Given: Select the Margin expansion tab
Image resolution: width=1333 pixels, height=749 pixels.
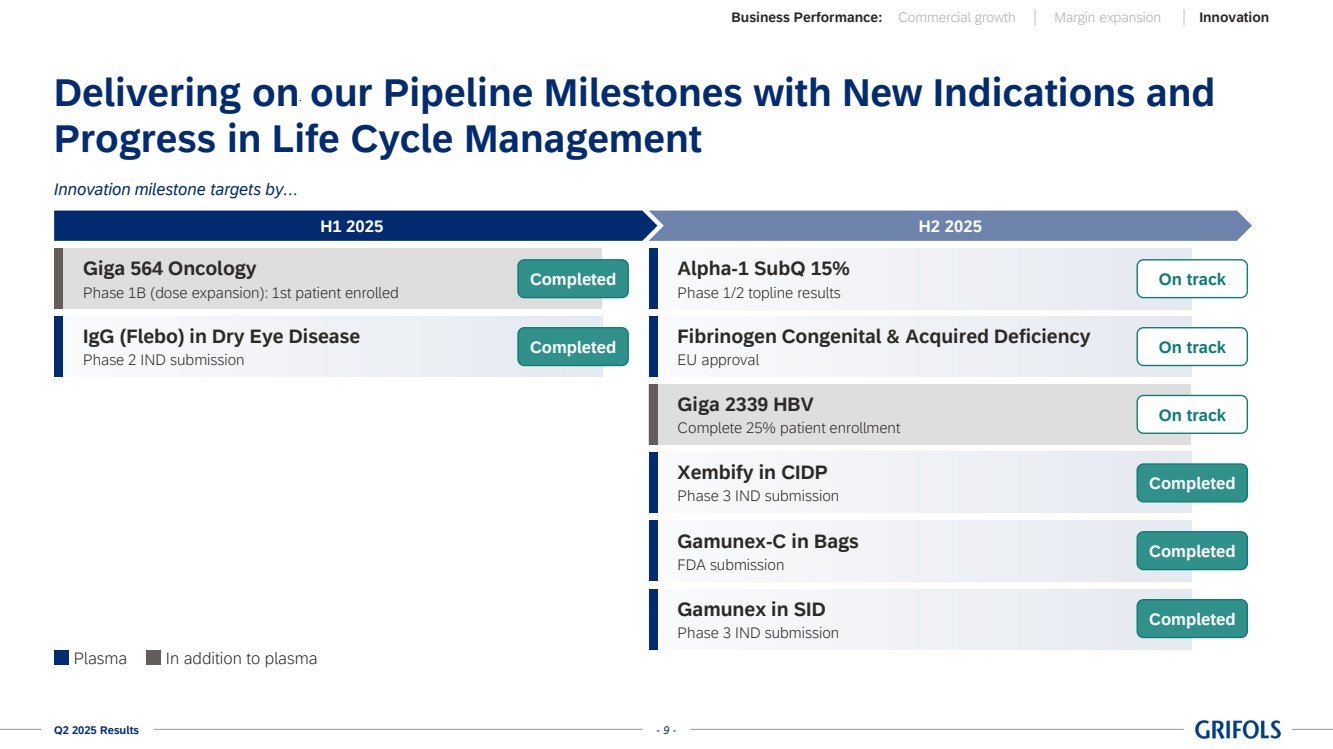Looking at the screenshot, I should pos(1107,17).
